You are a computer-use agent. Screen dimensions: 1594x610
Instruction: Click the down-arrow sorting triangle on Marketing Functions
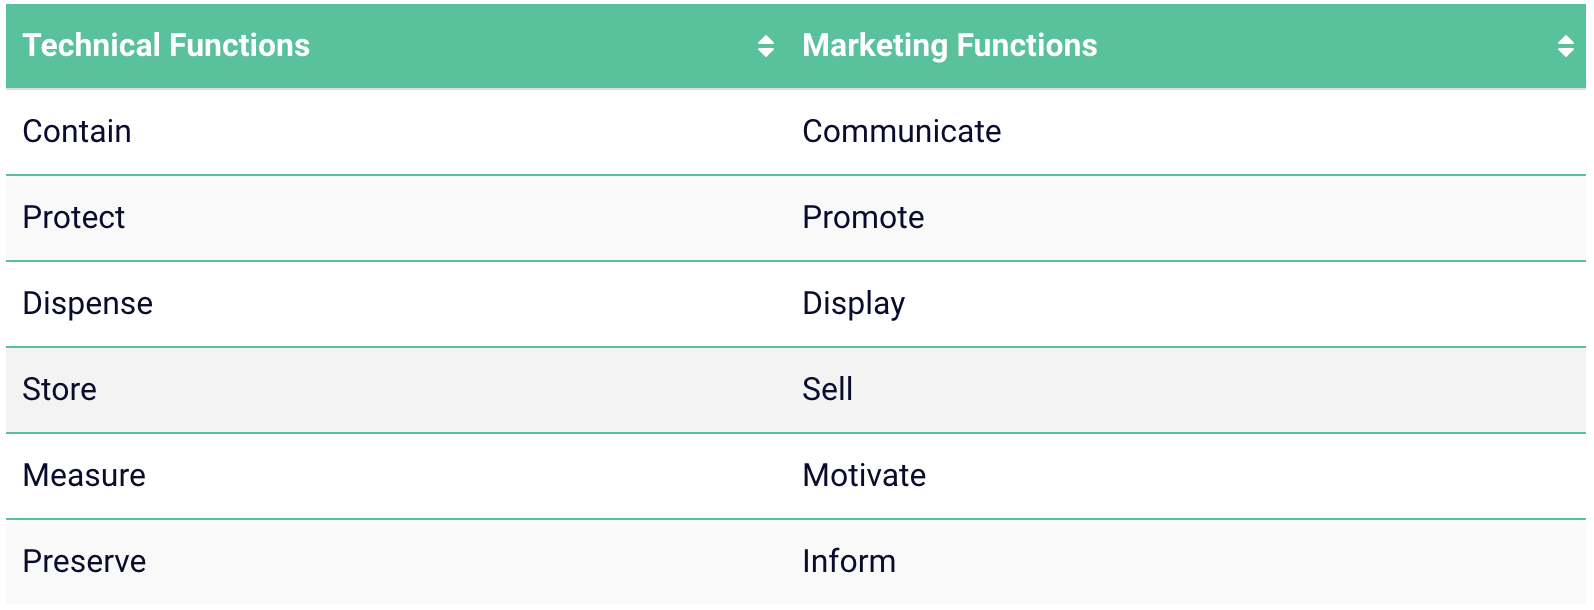1564,51
